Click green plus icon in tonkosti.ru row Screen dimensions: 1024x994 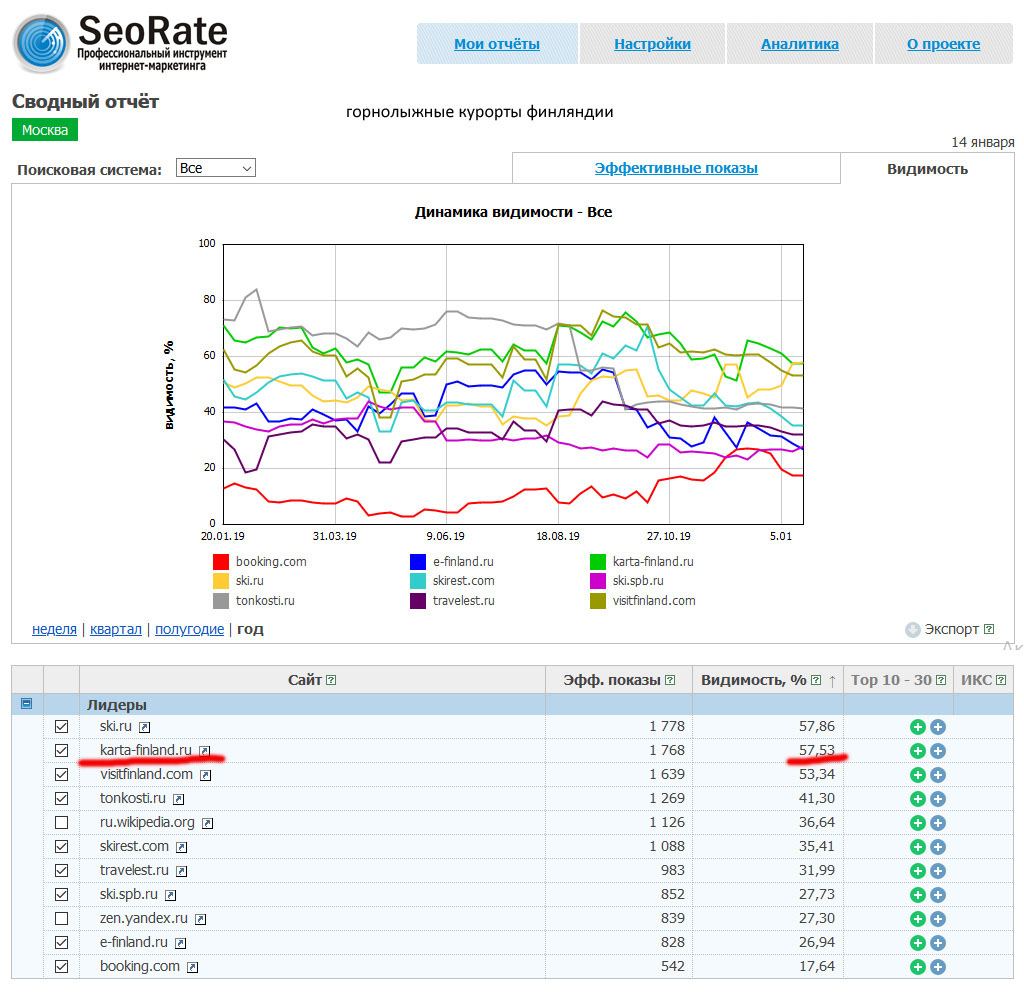click(918, 799)
